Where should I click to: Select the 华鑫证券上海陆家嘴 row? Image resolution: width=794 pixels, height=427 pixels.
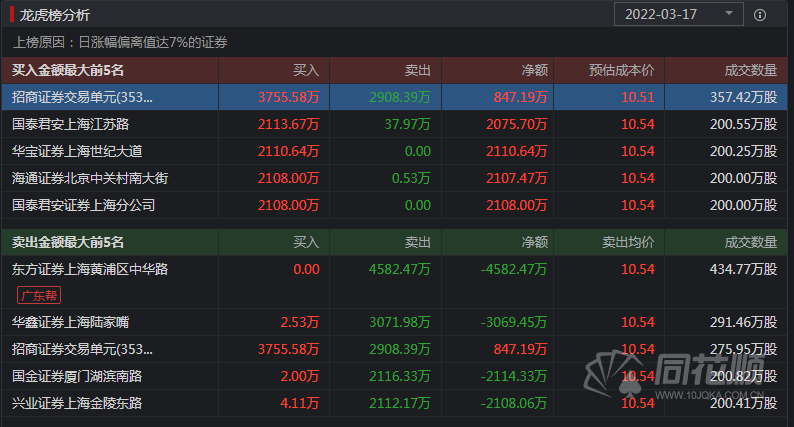pos(394,322)
